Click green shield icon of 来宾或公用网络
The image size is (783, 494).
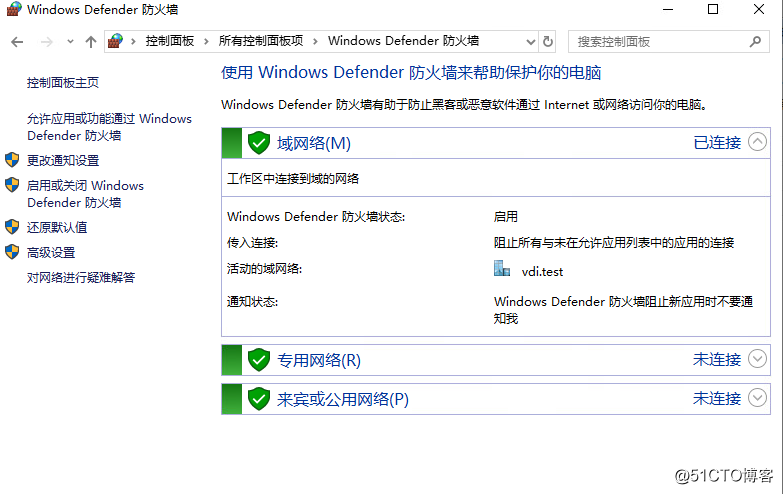(x=259, y=399)
